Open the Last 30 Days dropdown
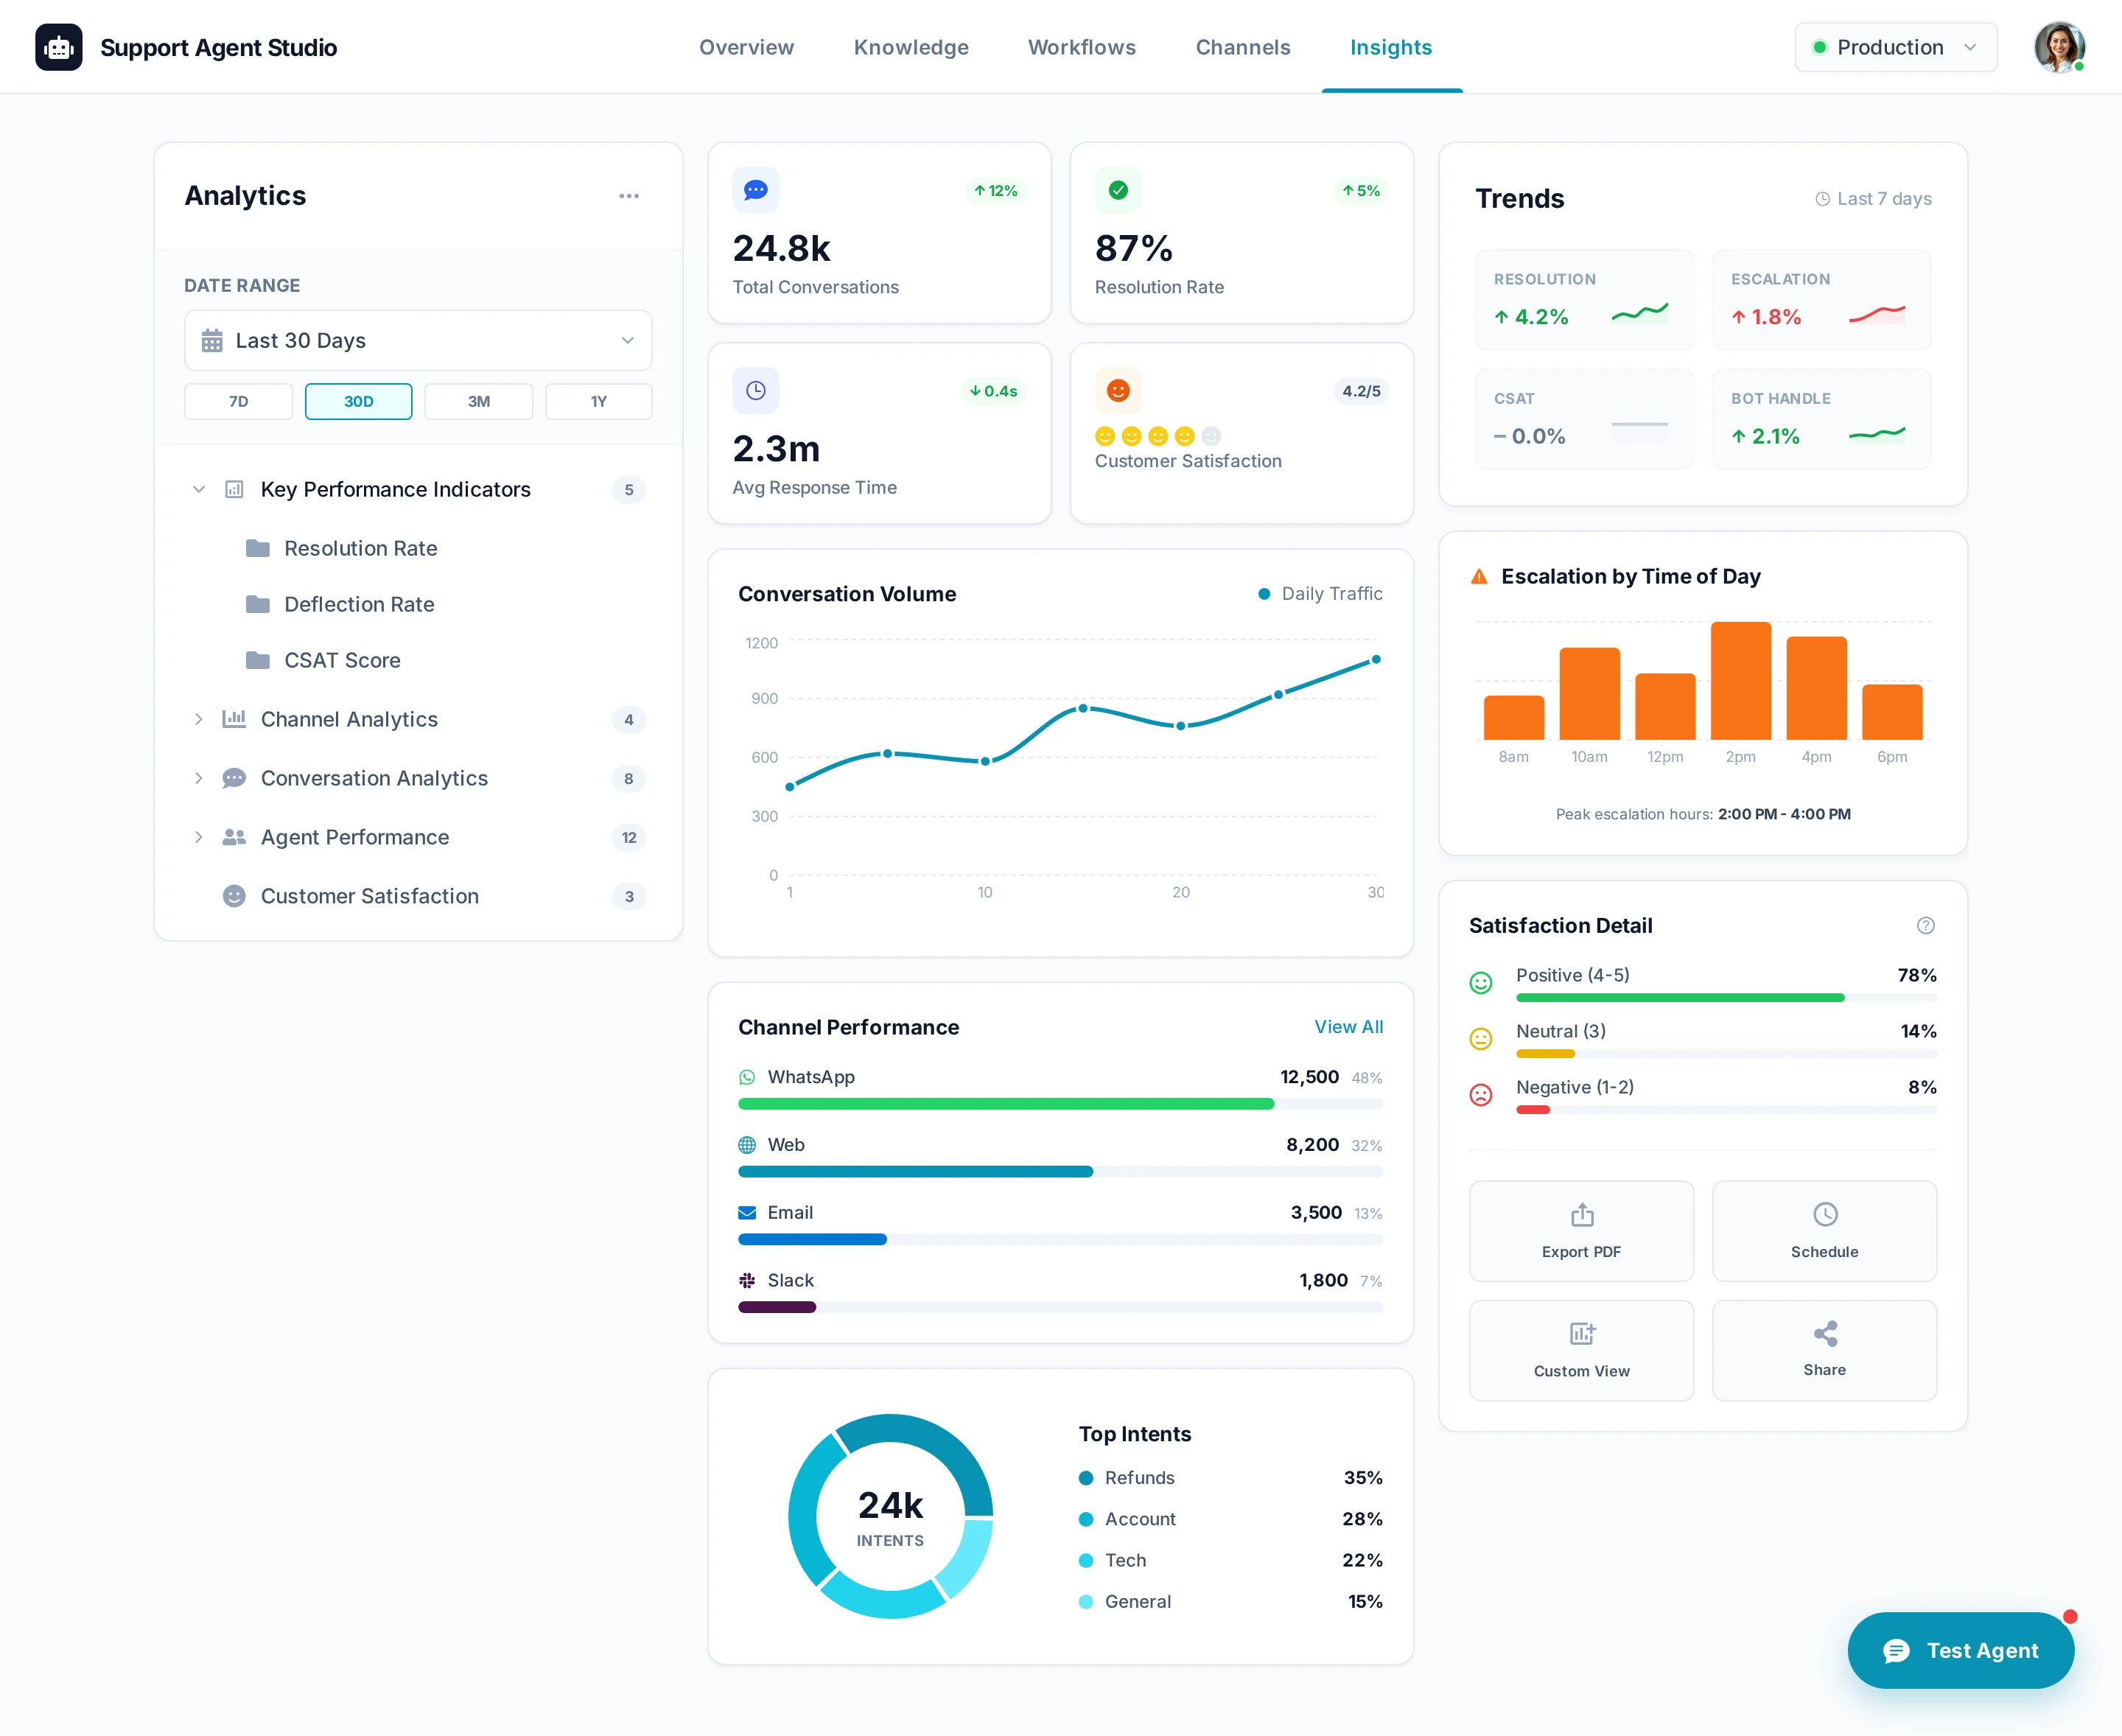Viewport: 2122px width, 1736px height. point(418,341)
